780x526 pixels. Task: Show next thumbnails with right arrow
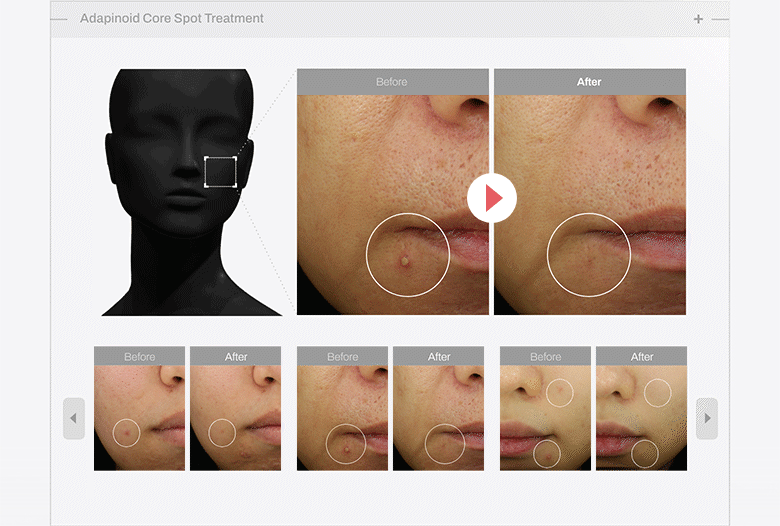(707, 419)
